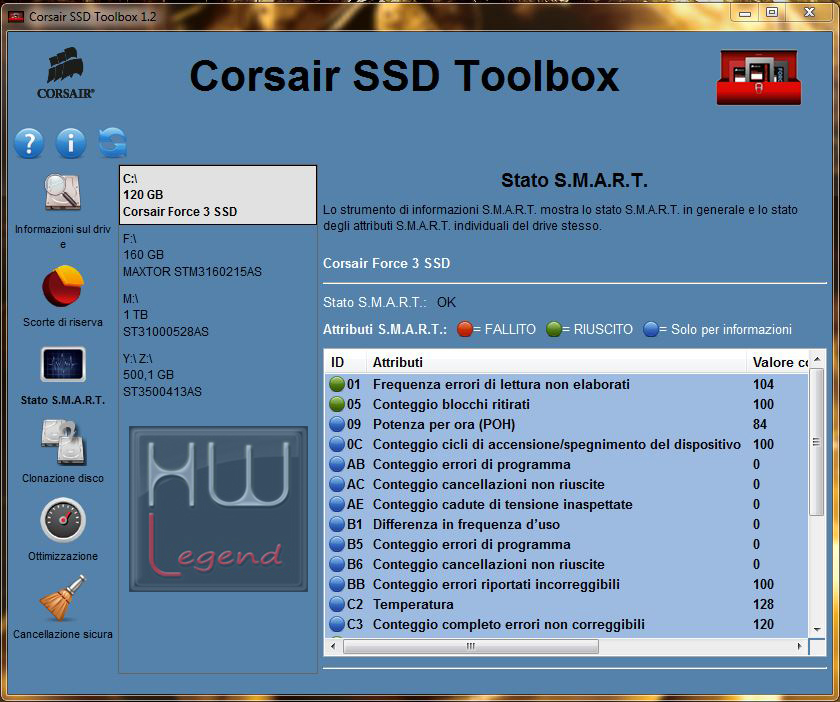Open the Help question mark icon
The width and height of the screenshot is (840, 702).
(x=29, y=143)
